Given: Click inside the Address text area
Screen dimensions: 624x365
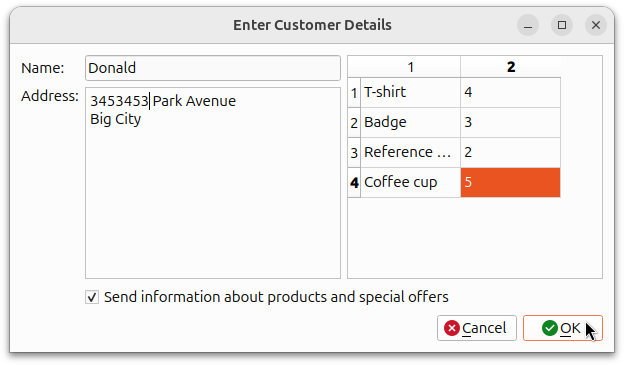Looking at the screenshot, I should (x=213, y=183).
